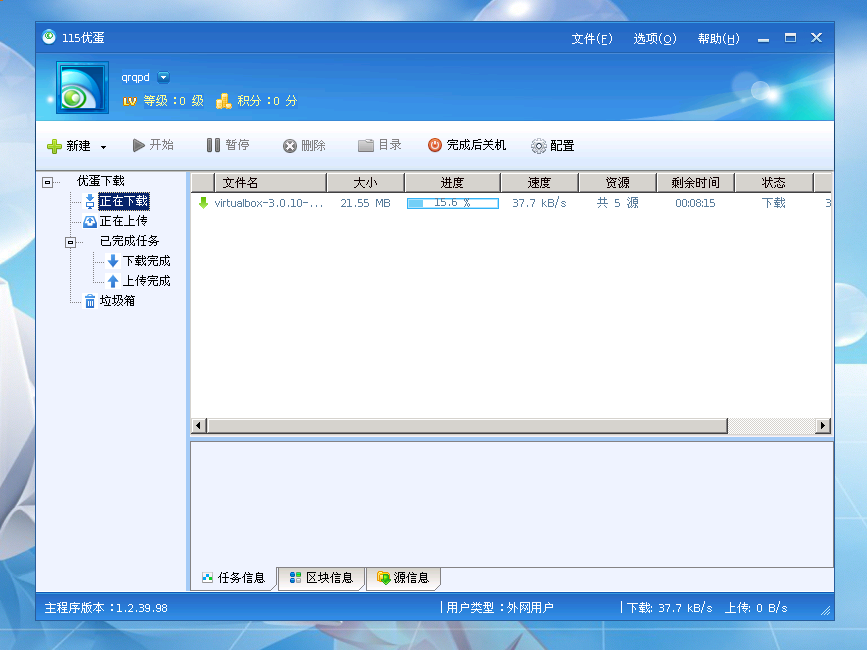Image resolution: width=867 pixels, height=650 pixels.
Task: Click the 15.6 % progress bar
Action: [x=453, y=203]
